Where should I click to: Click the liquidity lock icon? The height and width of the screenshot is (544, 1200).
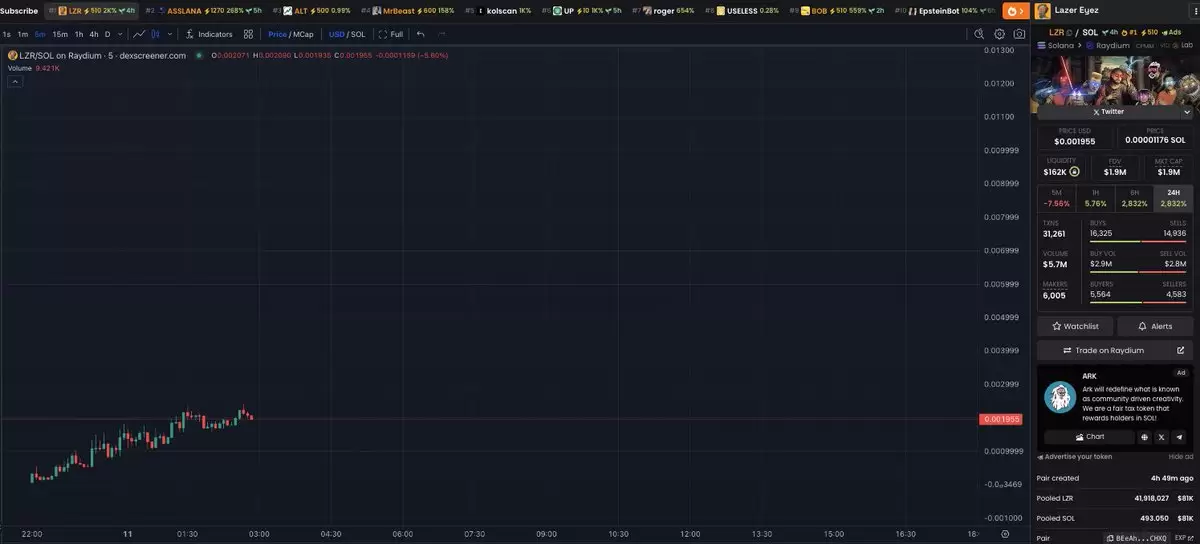[x=1074, y=171]
